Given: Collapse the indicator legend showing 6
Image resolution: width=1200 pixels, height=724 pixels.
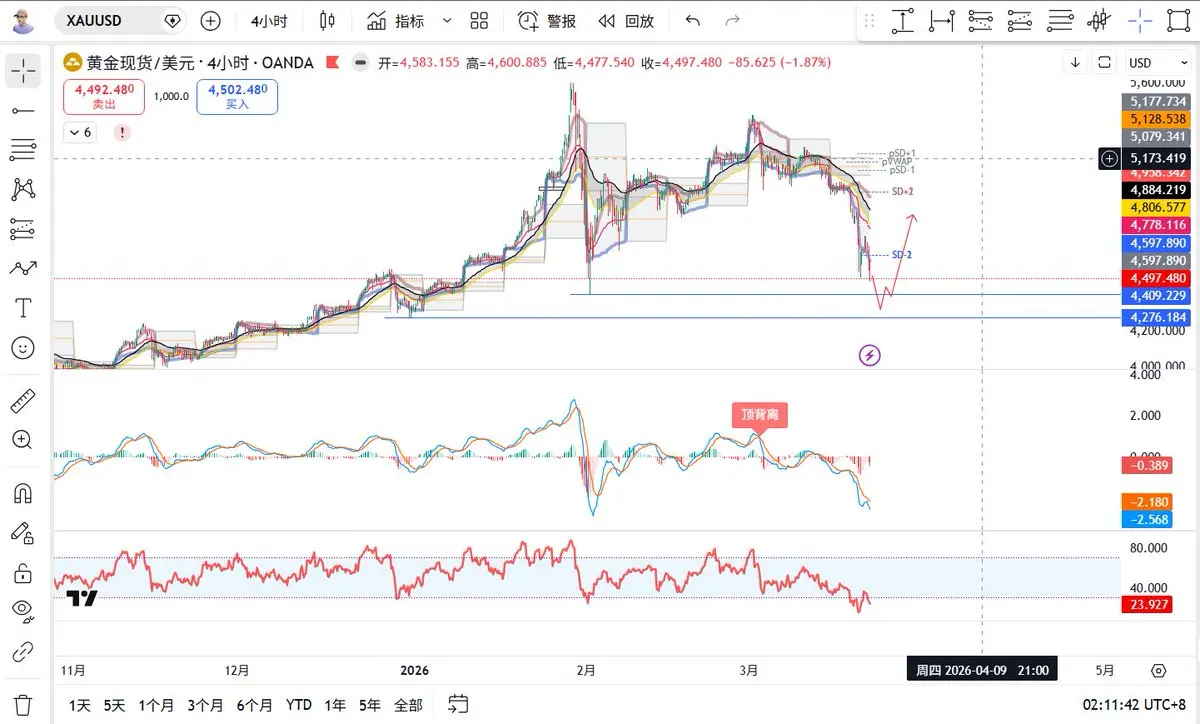Looking at the screenshot, I should pos(81,132).
